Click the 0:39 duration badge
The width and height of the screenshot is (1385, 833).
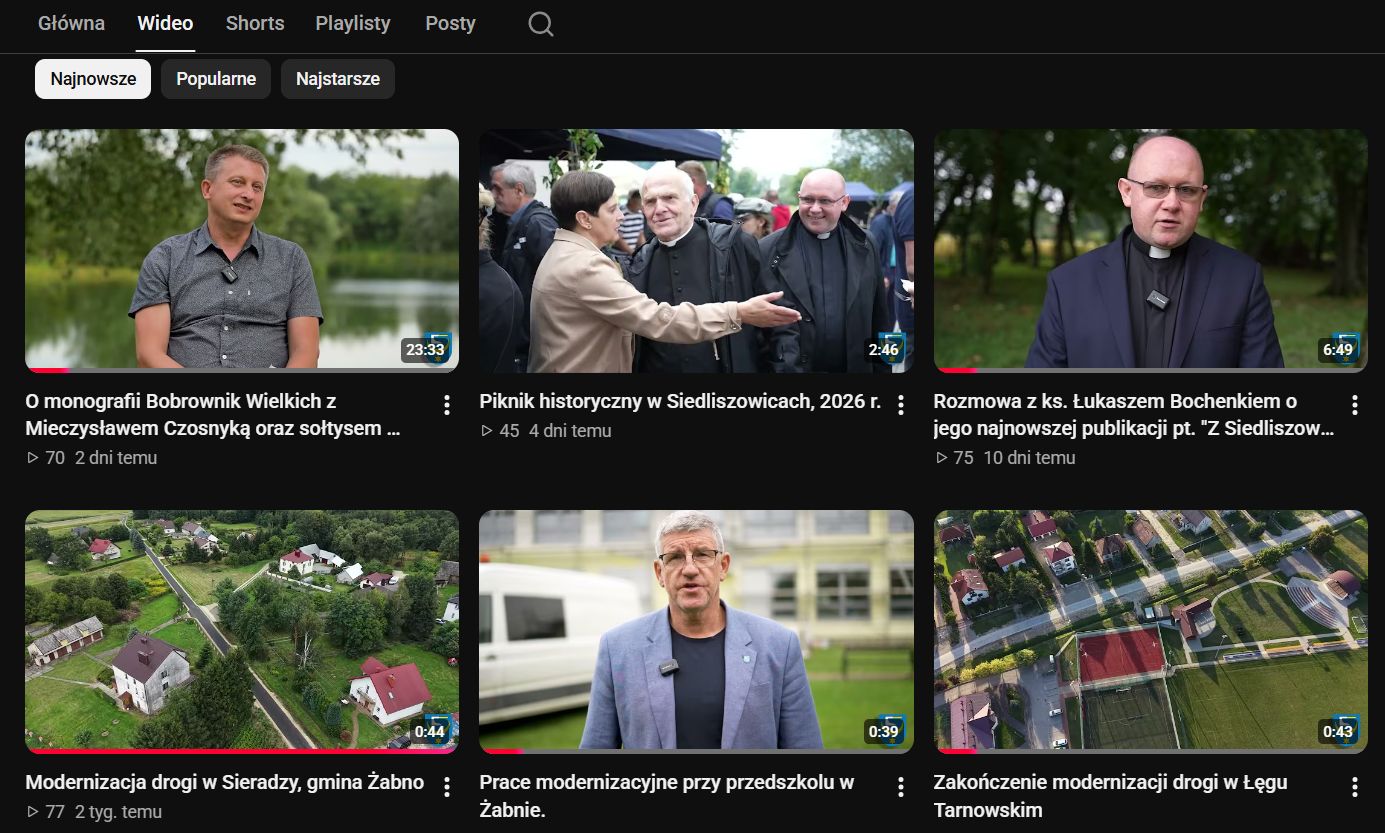(883, 731)
